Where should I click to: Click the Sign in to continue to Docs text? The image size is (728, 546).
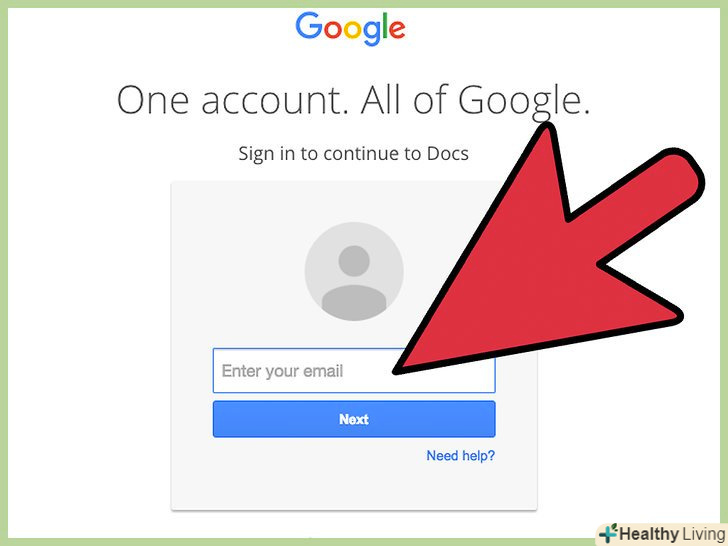click(353, 154)
